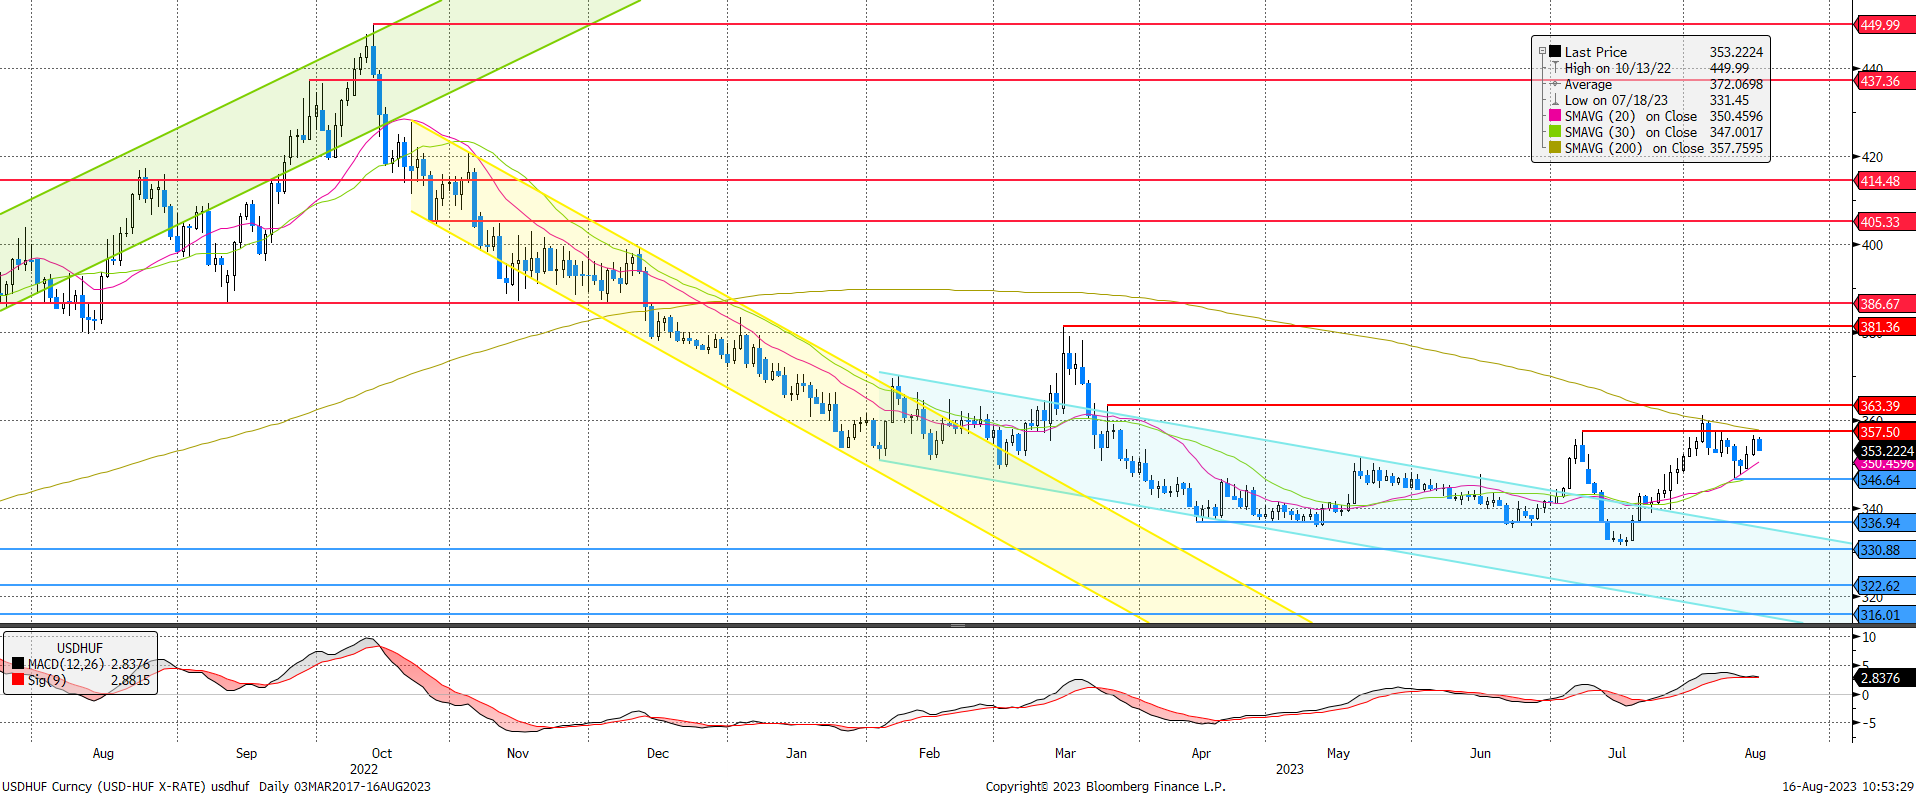Image resolution: width=1916 pixels, height=795 pixels.
Task: Click the 331.45 low value in legend
Action: (1729, 100)
